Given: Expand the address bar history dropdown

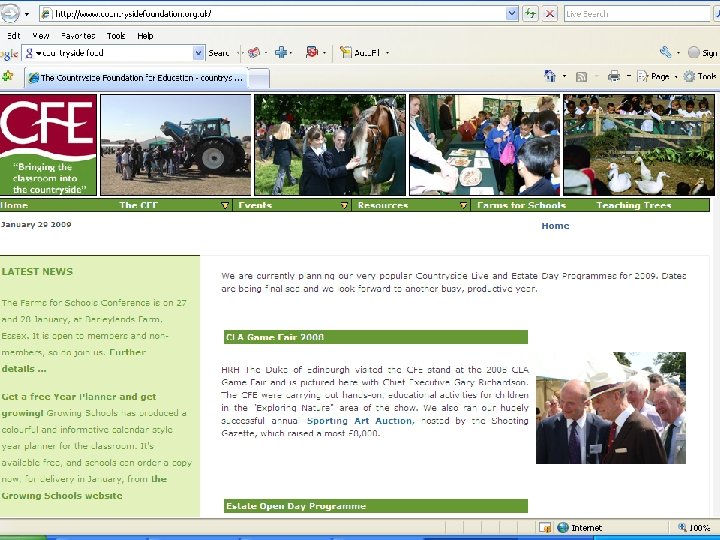Looking at the screenshot, I should coord(512,14).
